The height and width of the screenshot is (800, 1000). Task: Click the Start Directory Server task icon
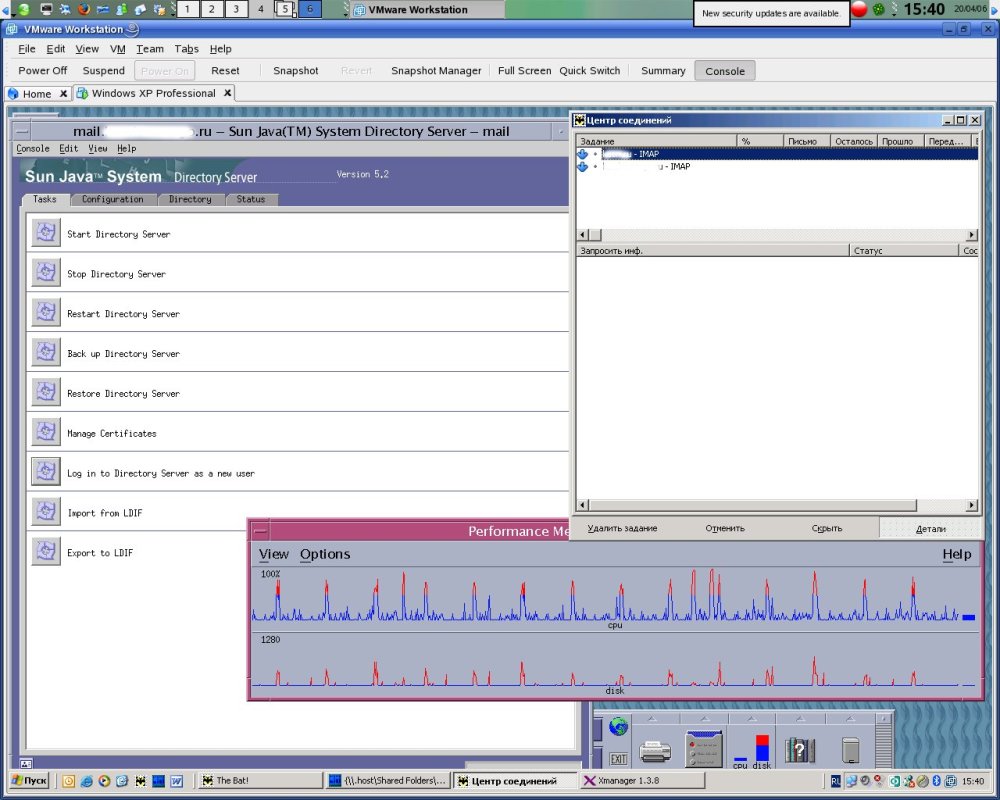pos(46,233)
